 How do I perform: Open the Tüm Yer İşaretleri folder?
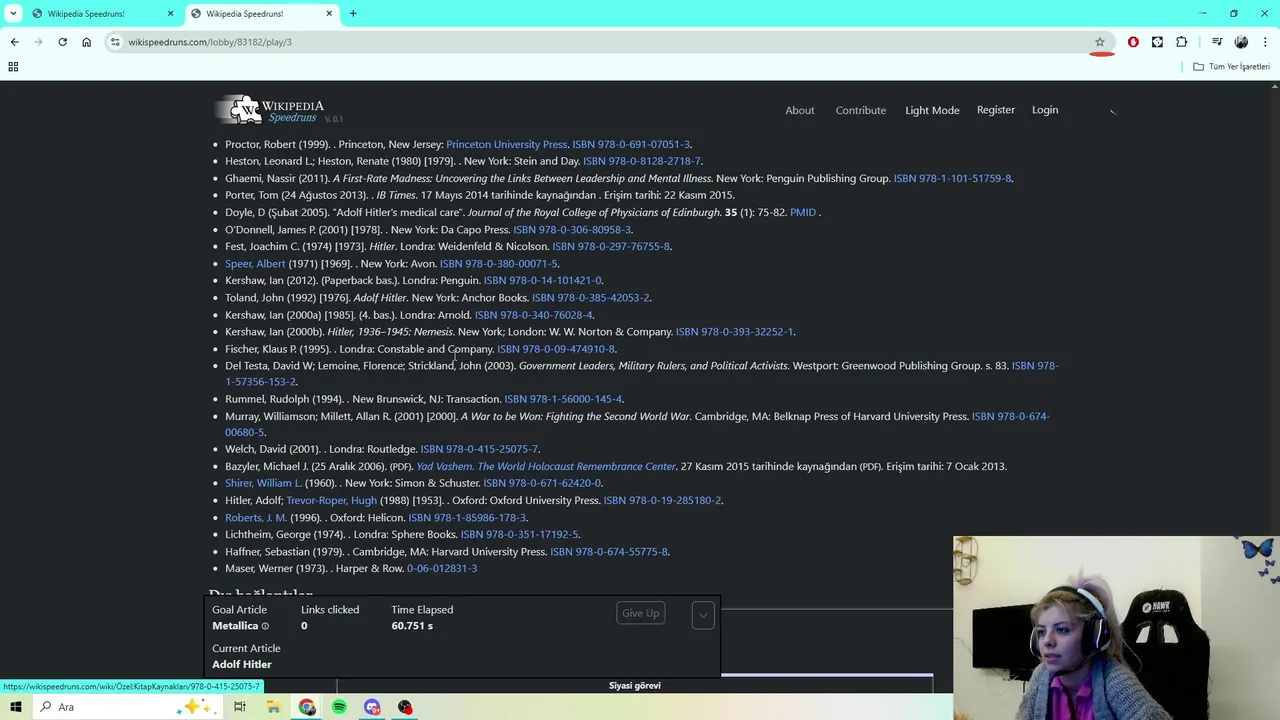tap(1232, 67)
